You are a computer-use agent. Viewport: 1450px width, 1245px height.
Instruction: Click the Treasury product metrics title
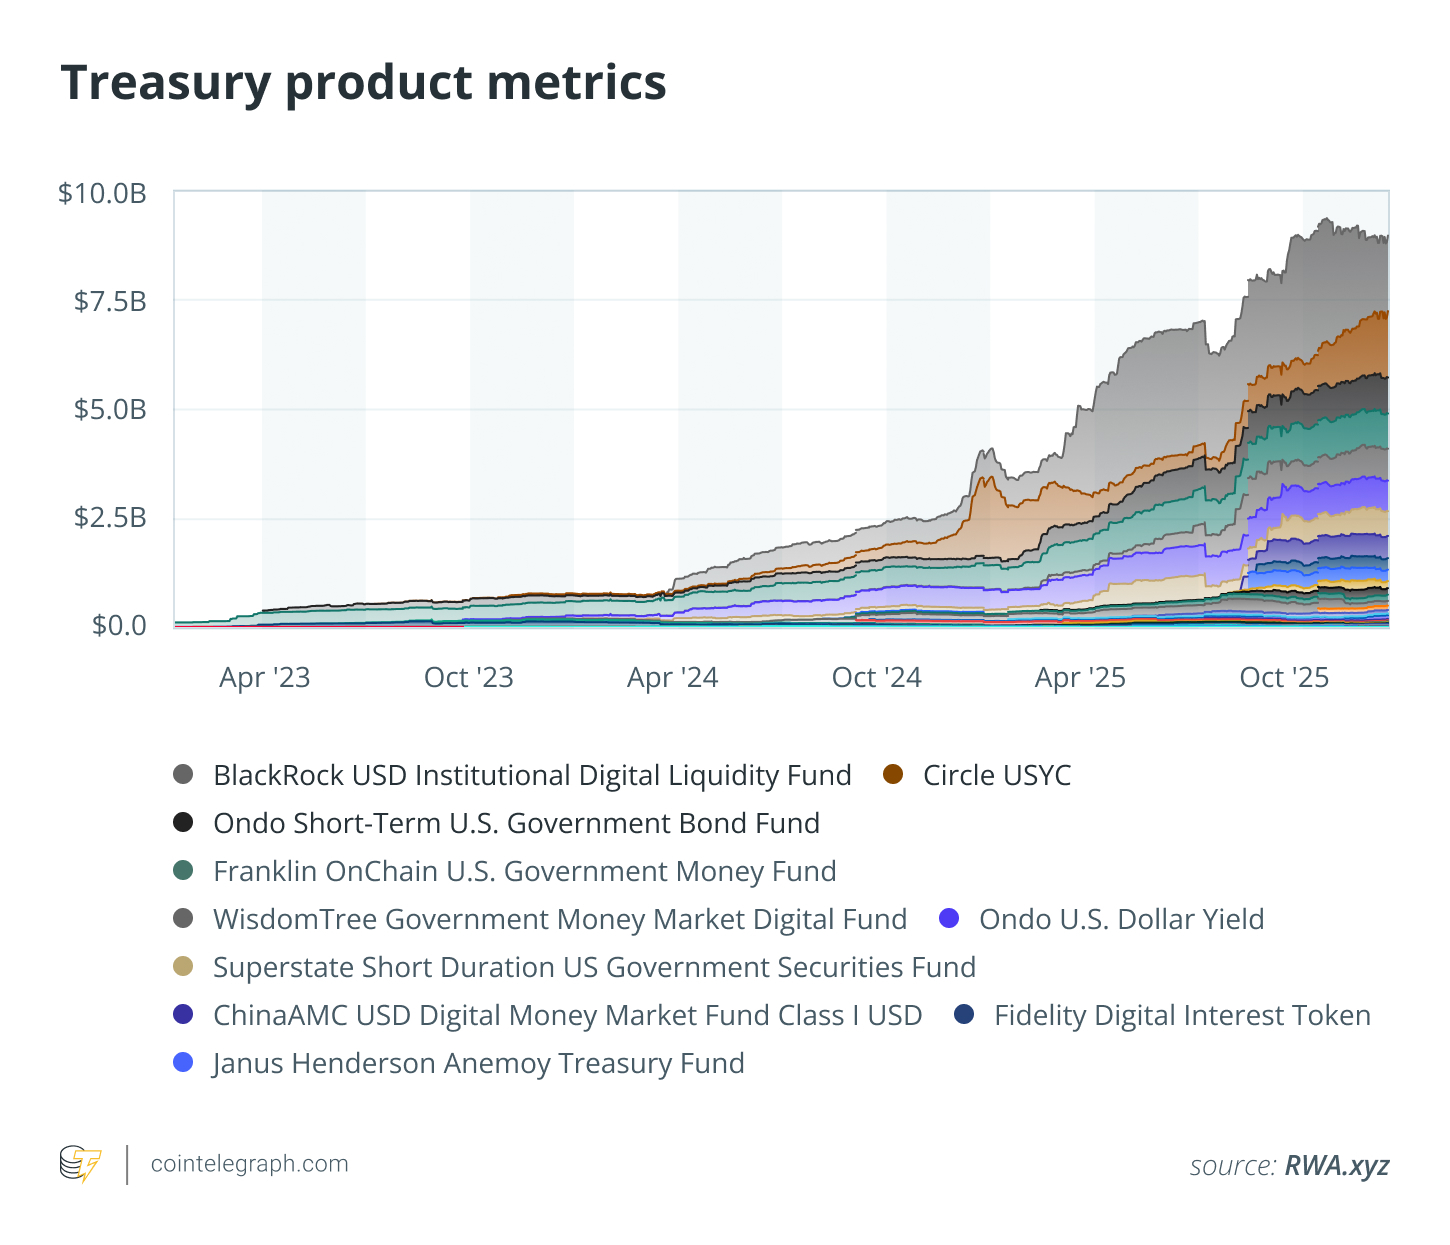coord(363,82)
